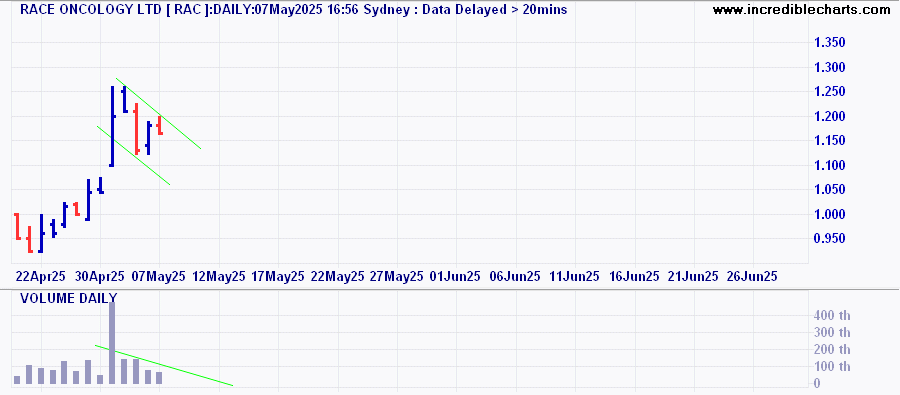Click the 12May25 date axis marker
Screen dimensions: 900x395
pyautogui.click(x=220, y=276)
